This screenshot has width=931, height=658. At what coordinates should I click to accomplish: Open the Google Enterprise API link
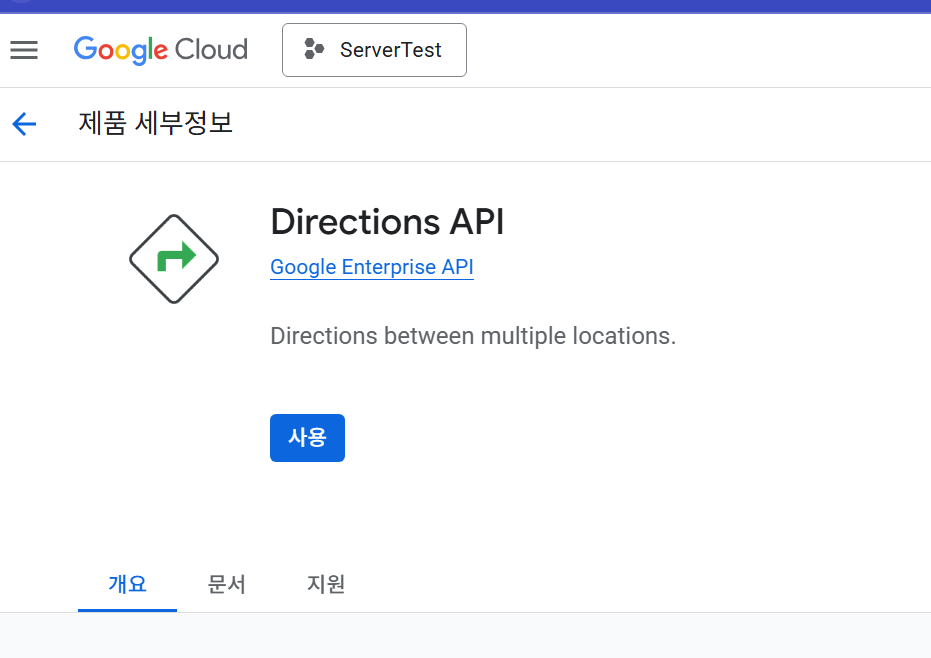pyautogui.click(x=372, y=267)
